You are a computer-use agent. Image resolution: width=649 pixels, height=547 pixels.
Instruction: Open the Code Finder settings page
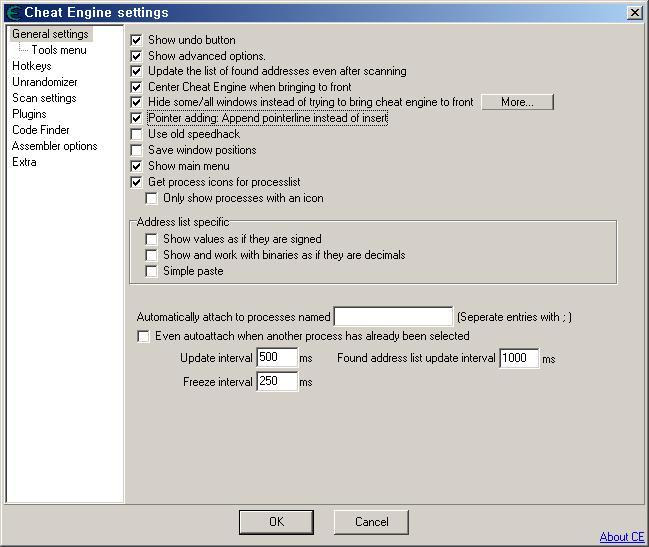point(41,130)
